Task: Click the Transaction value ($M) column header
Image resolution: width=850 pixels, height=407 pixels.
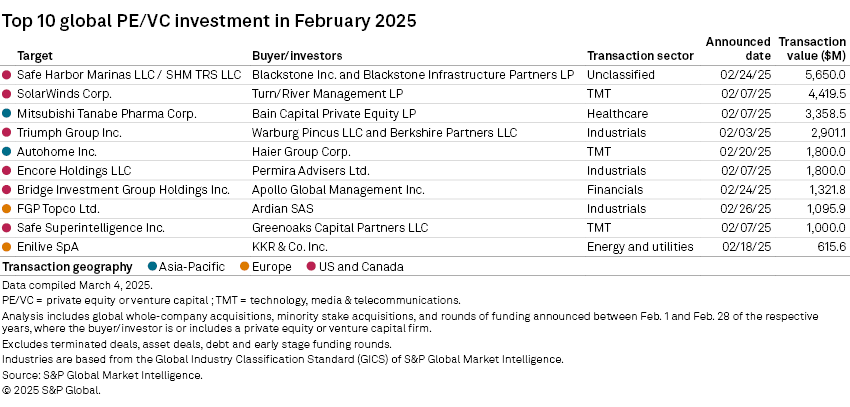Action: coord(812,48)
